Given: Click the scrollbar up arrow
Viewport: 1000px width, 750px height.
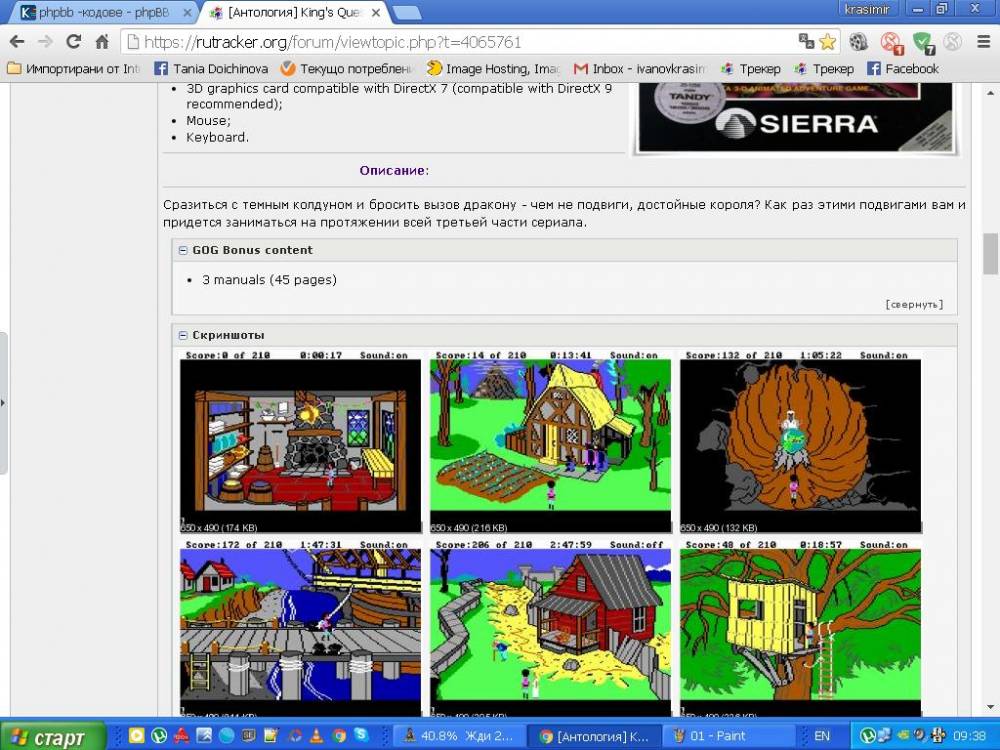Looking at the screenshot, I should 990,93.
